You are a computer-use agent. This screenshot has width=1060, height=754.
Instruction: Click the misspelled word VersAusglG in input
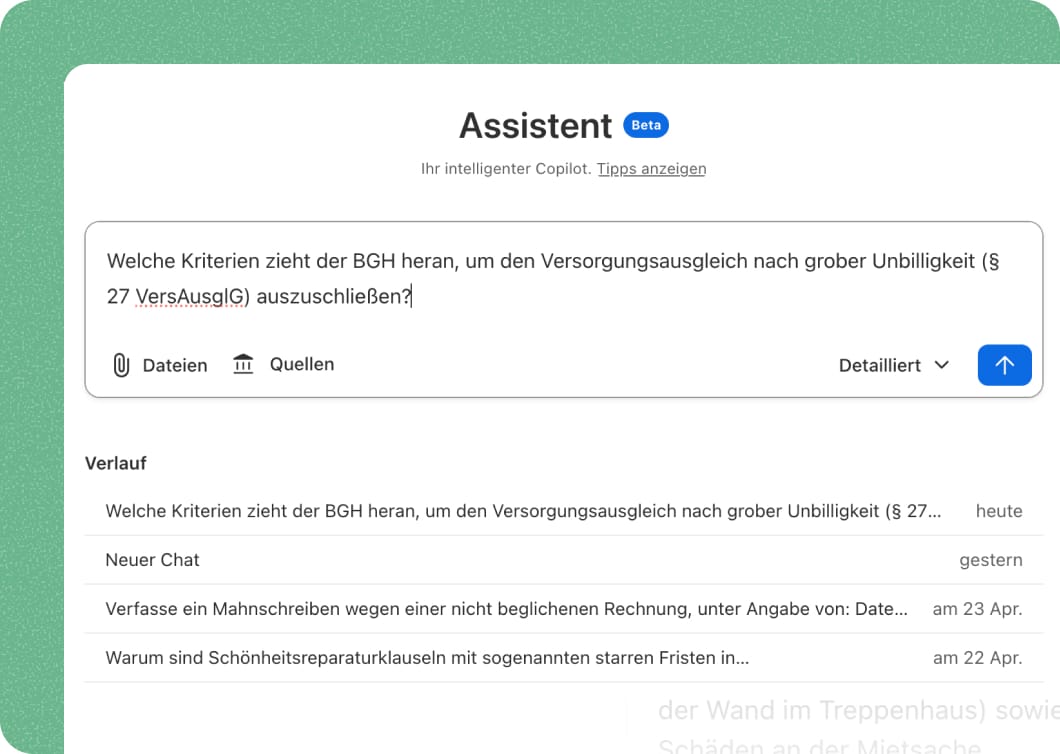193,296
